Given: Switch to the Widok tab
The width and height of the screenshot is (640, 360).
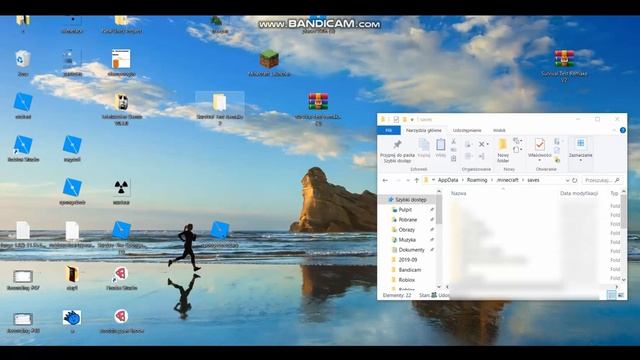Looking at the screenshot, I should tap(499, 130).
